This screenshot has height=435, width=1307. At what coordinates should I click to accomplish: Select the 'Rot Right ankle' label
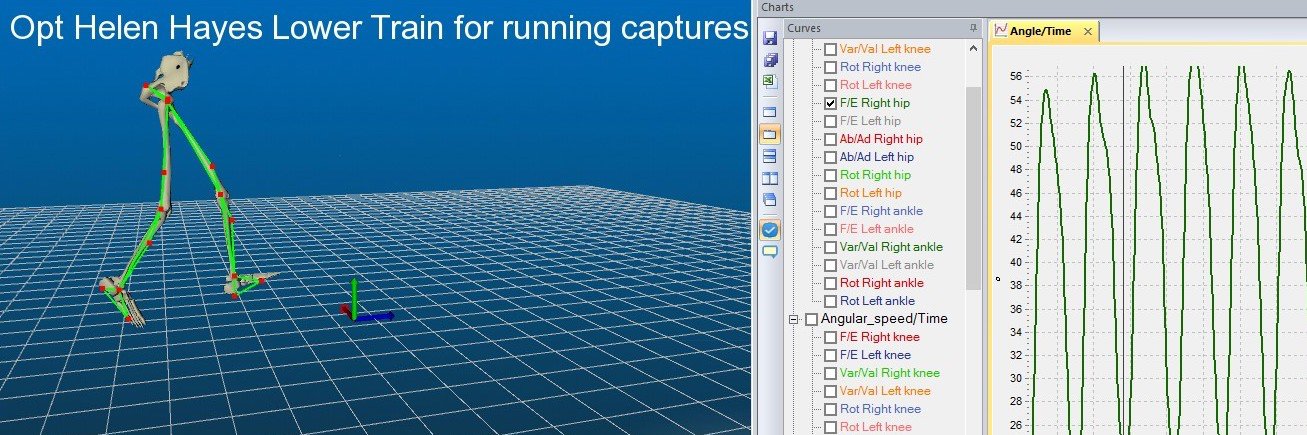pos(881,283)
